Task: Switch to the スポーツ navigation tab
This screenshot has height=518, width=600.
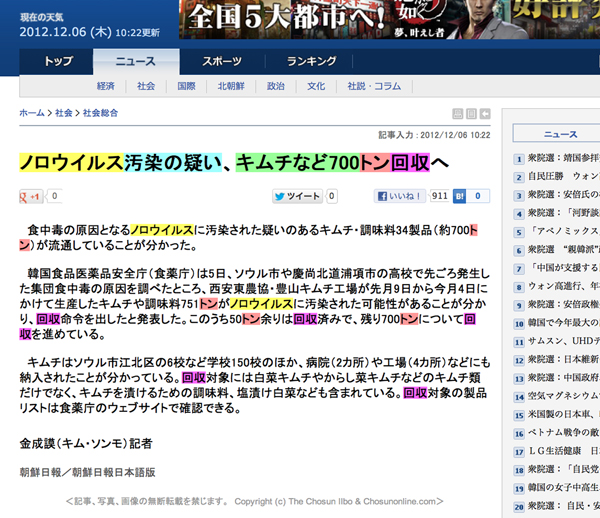Action: [x=222, y=62]
